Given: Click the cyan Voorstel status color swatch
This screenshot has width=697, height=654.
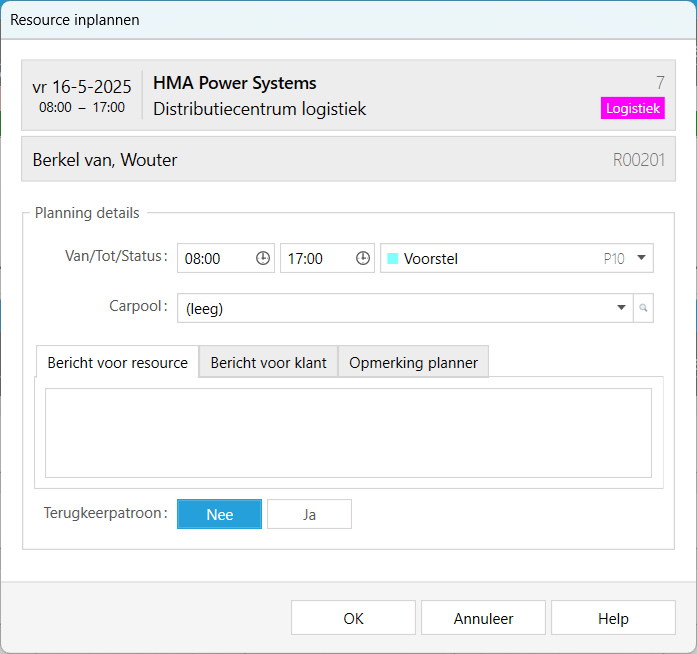Looking at the screenshot, I should coord(393,258).
